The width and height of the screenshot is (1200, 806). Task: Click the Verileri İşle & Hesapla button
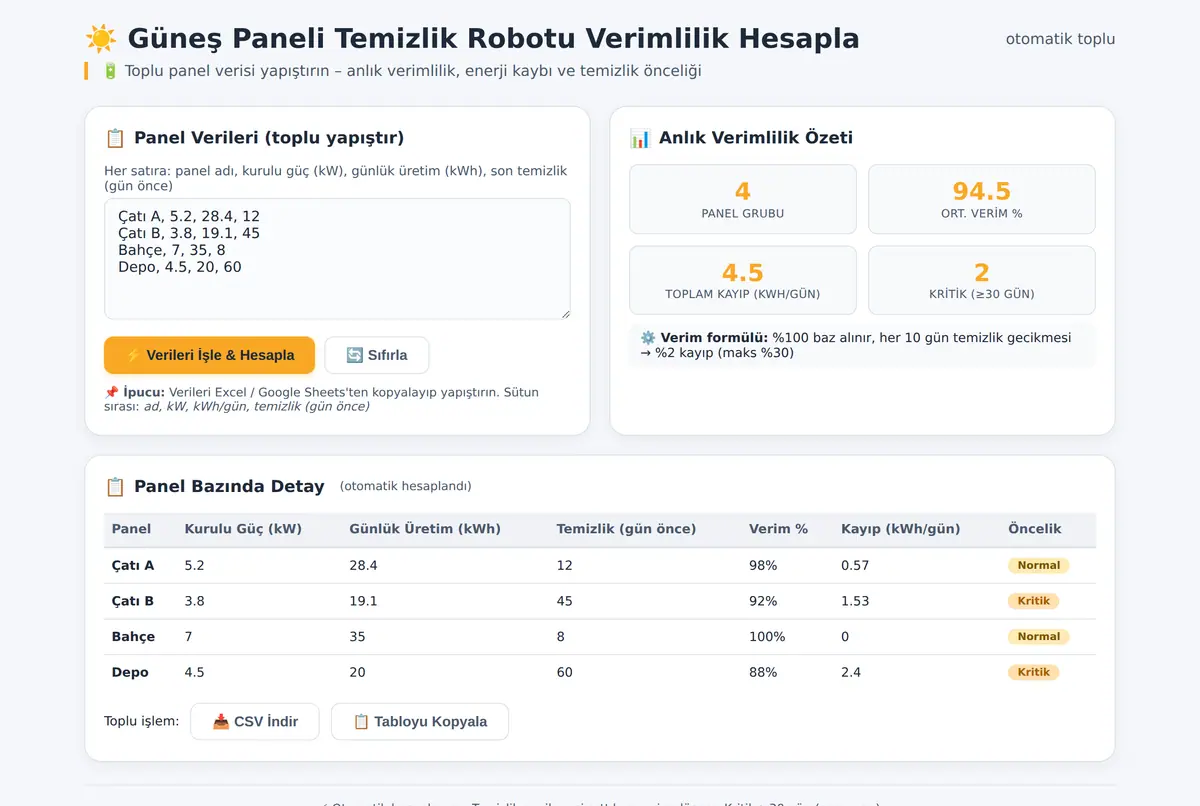pos(209,355)
